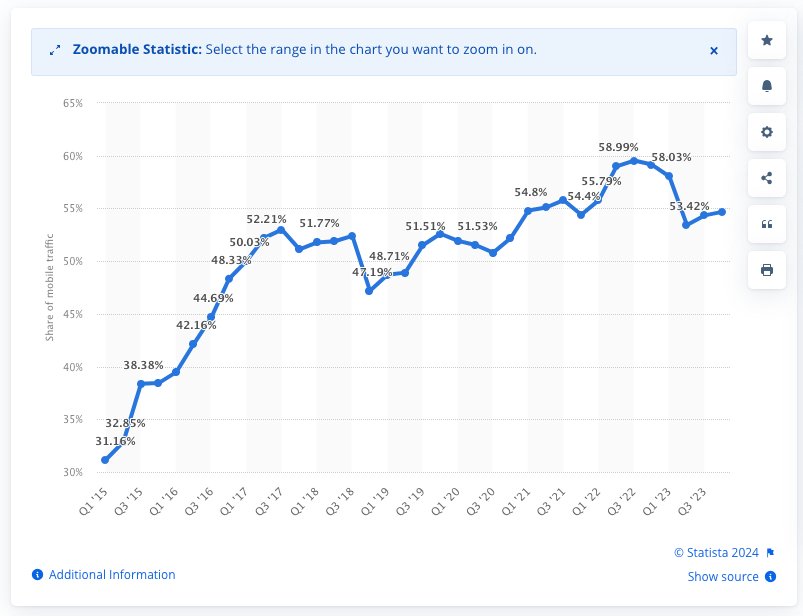Click the 52.21% data label

click(266, 218)
